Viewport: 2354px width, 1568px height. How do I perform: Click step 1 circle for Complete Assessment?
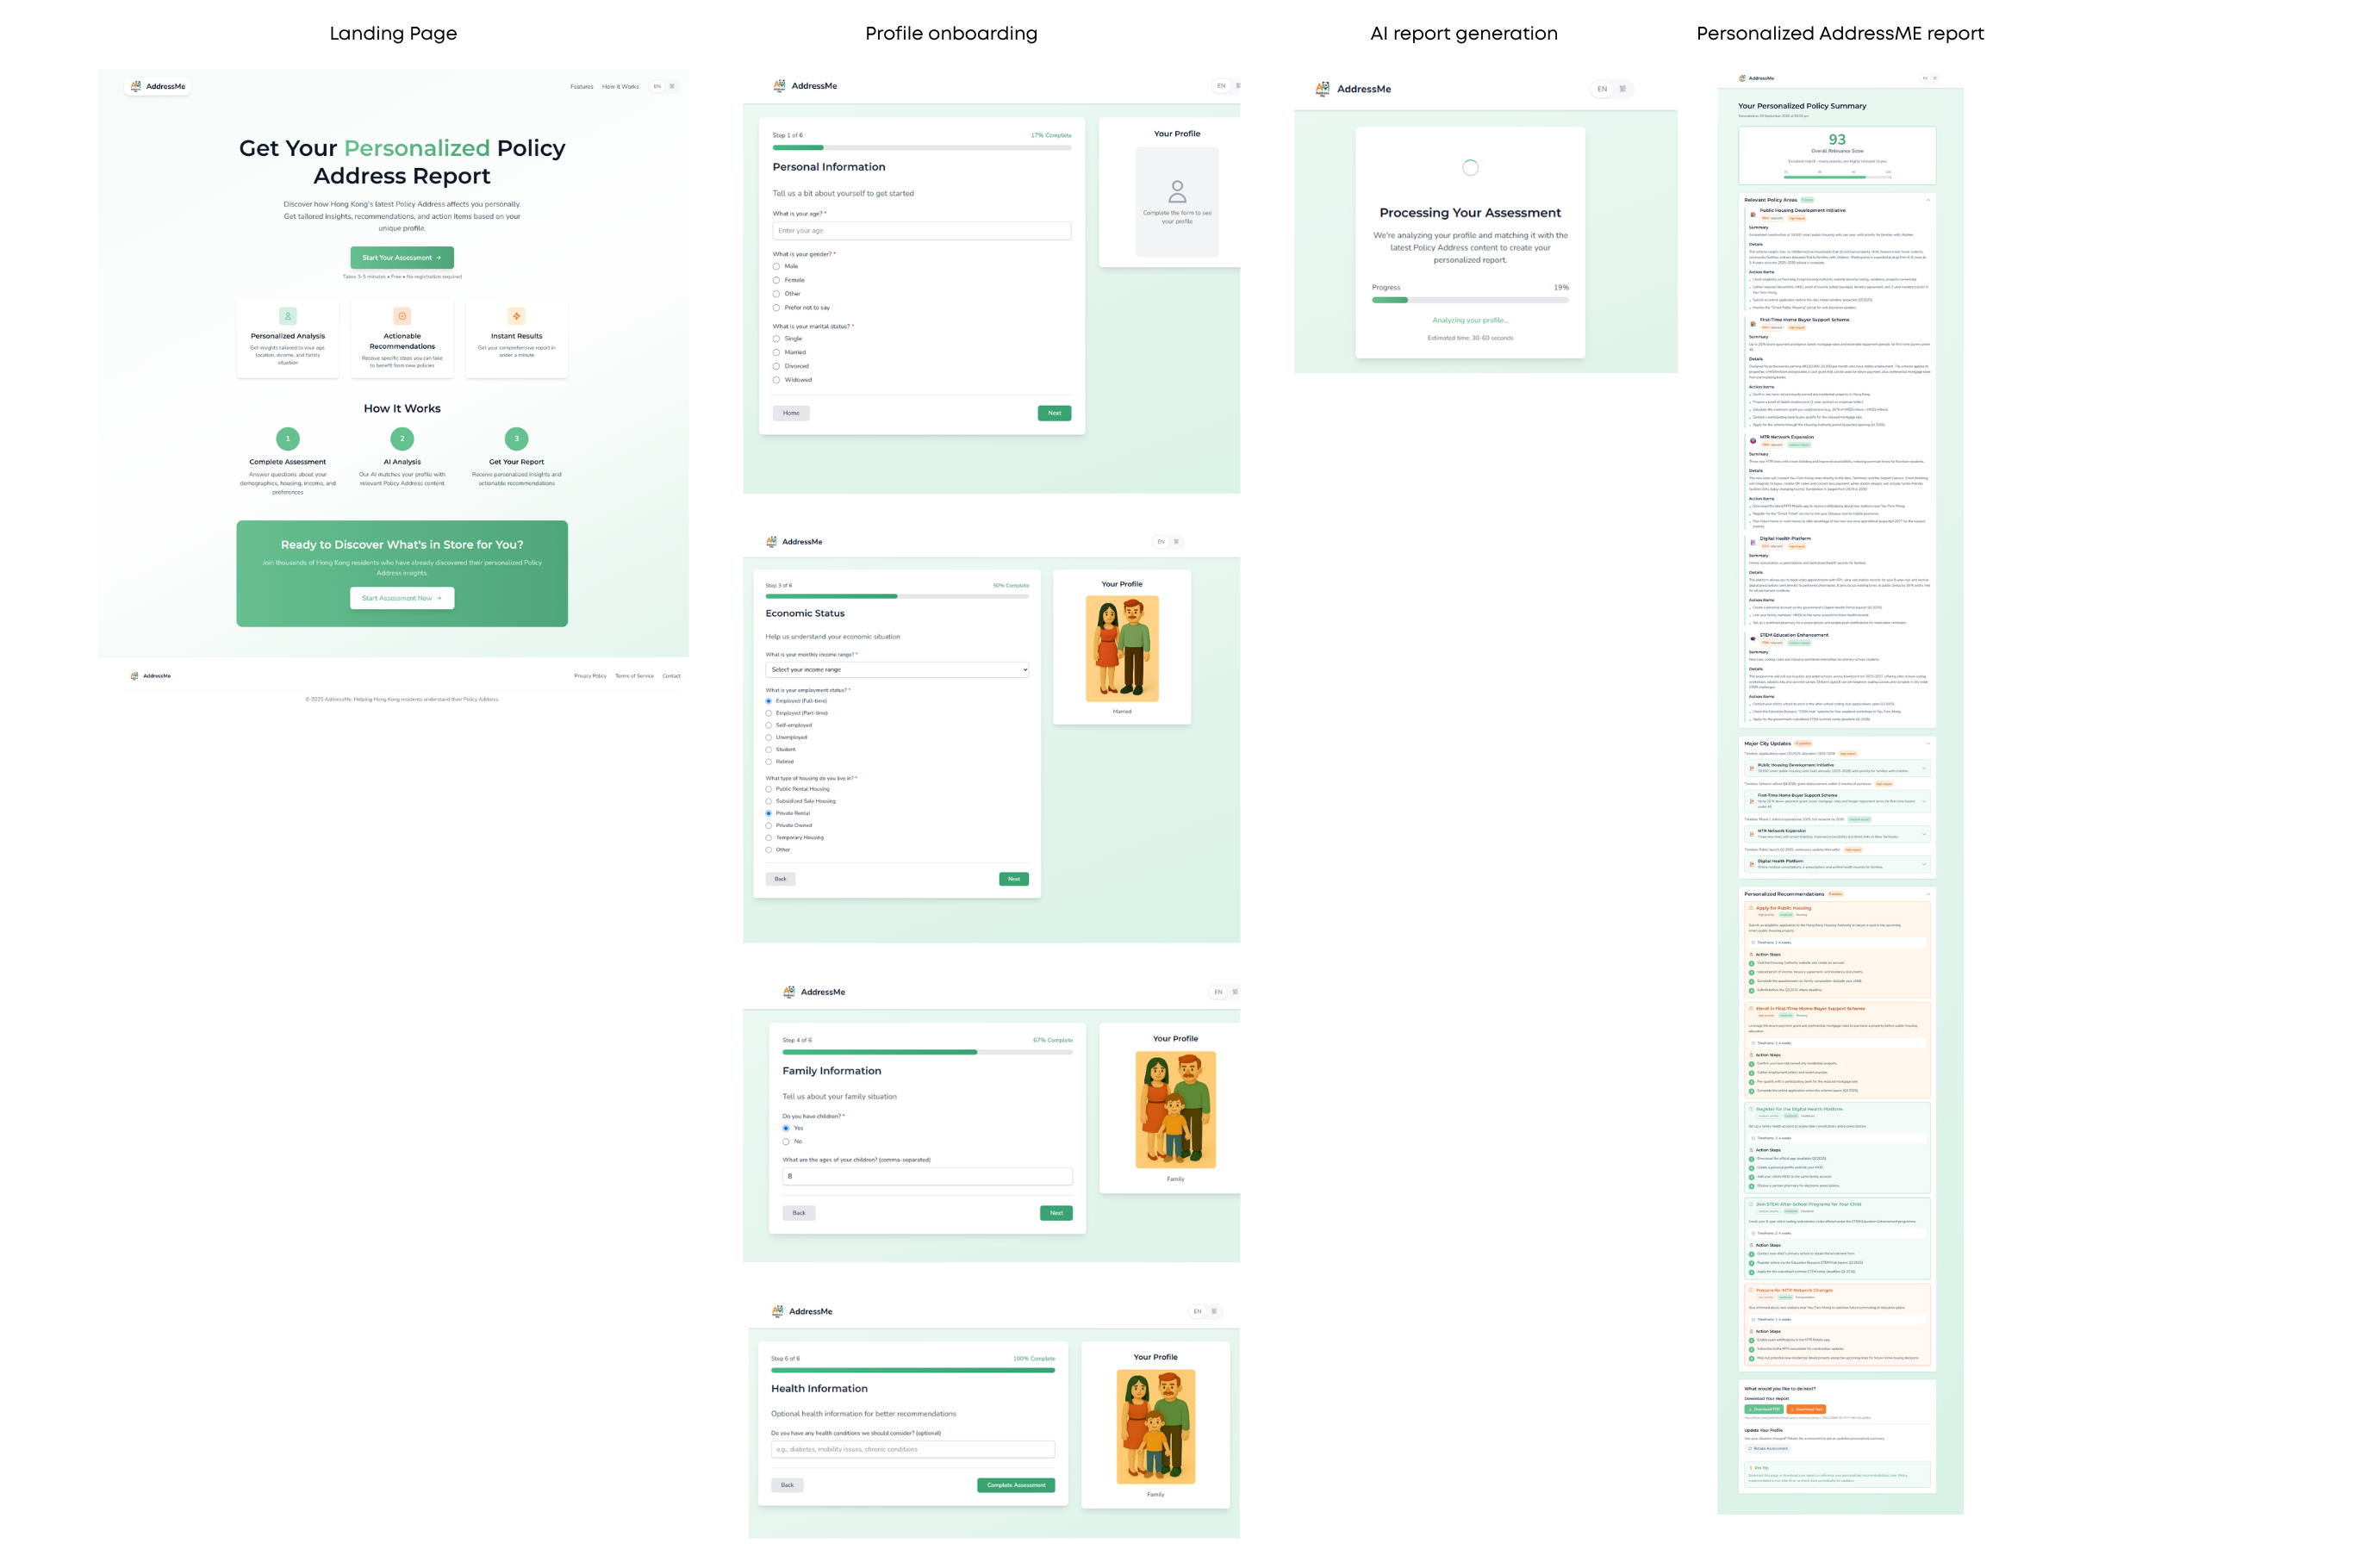(x=288, y=439)
